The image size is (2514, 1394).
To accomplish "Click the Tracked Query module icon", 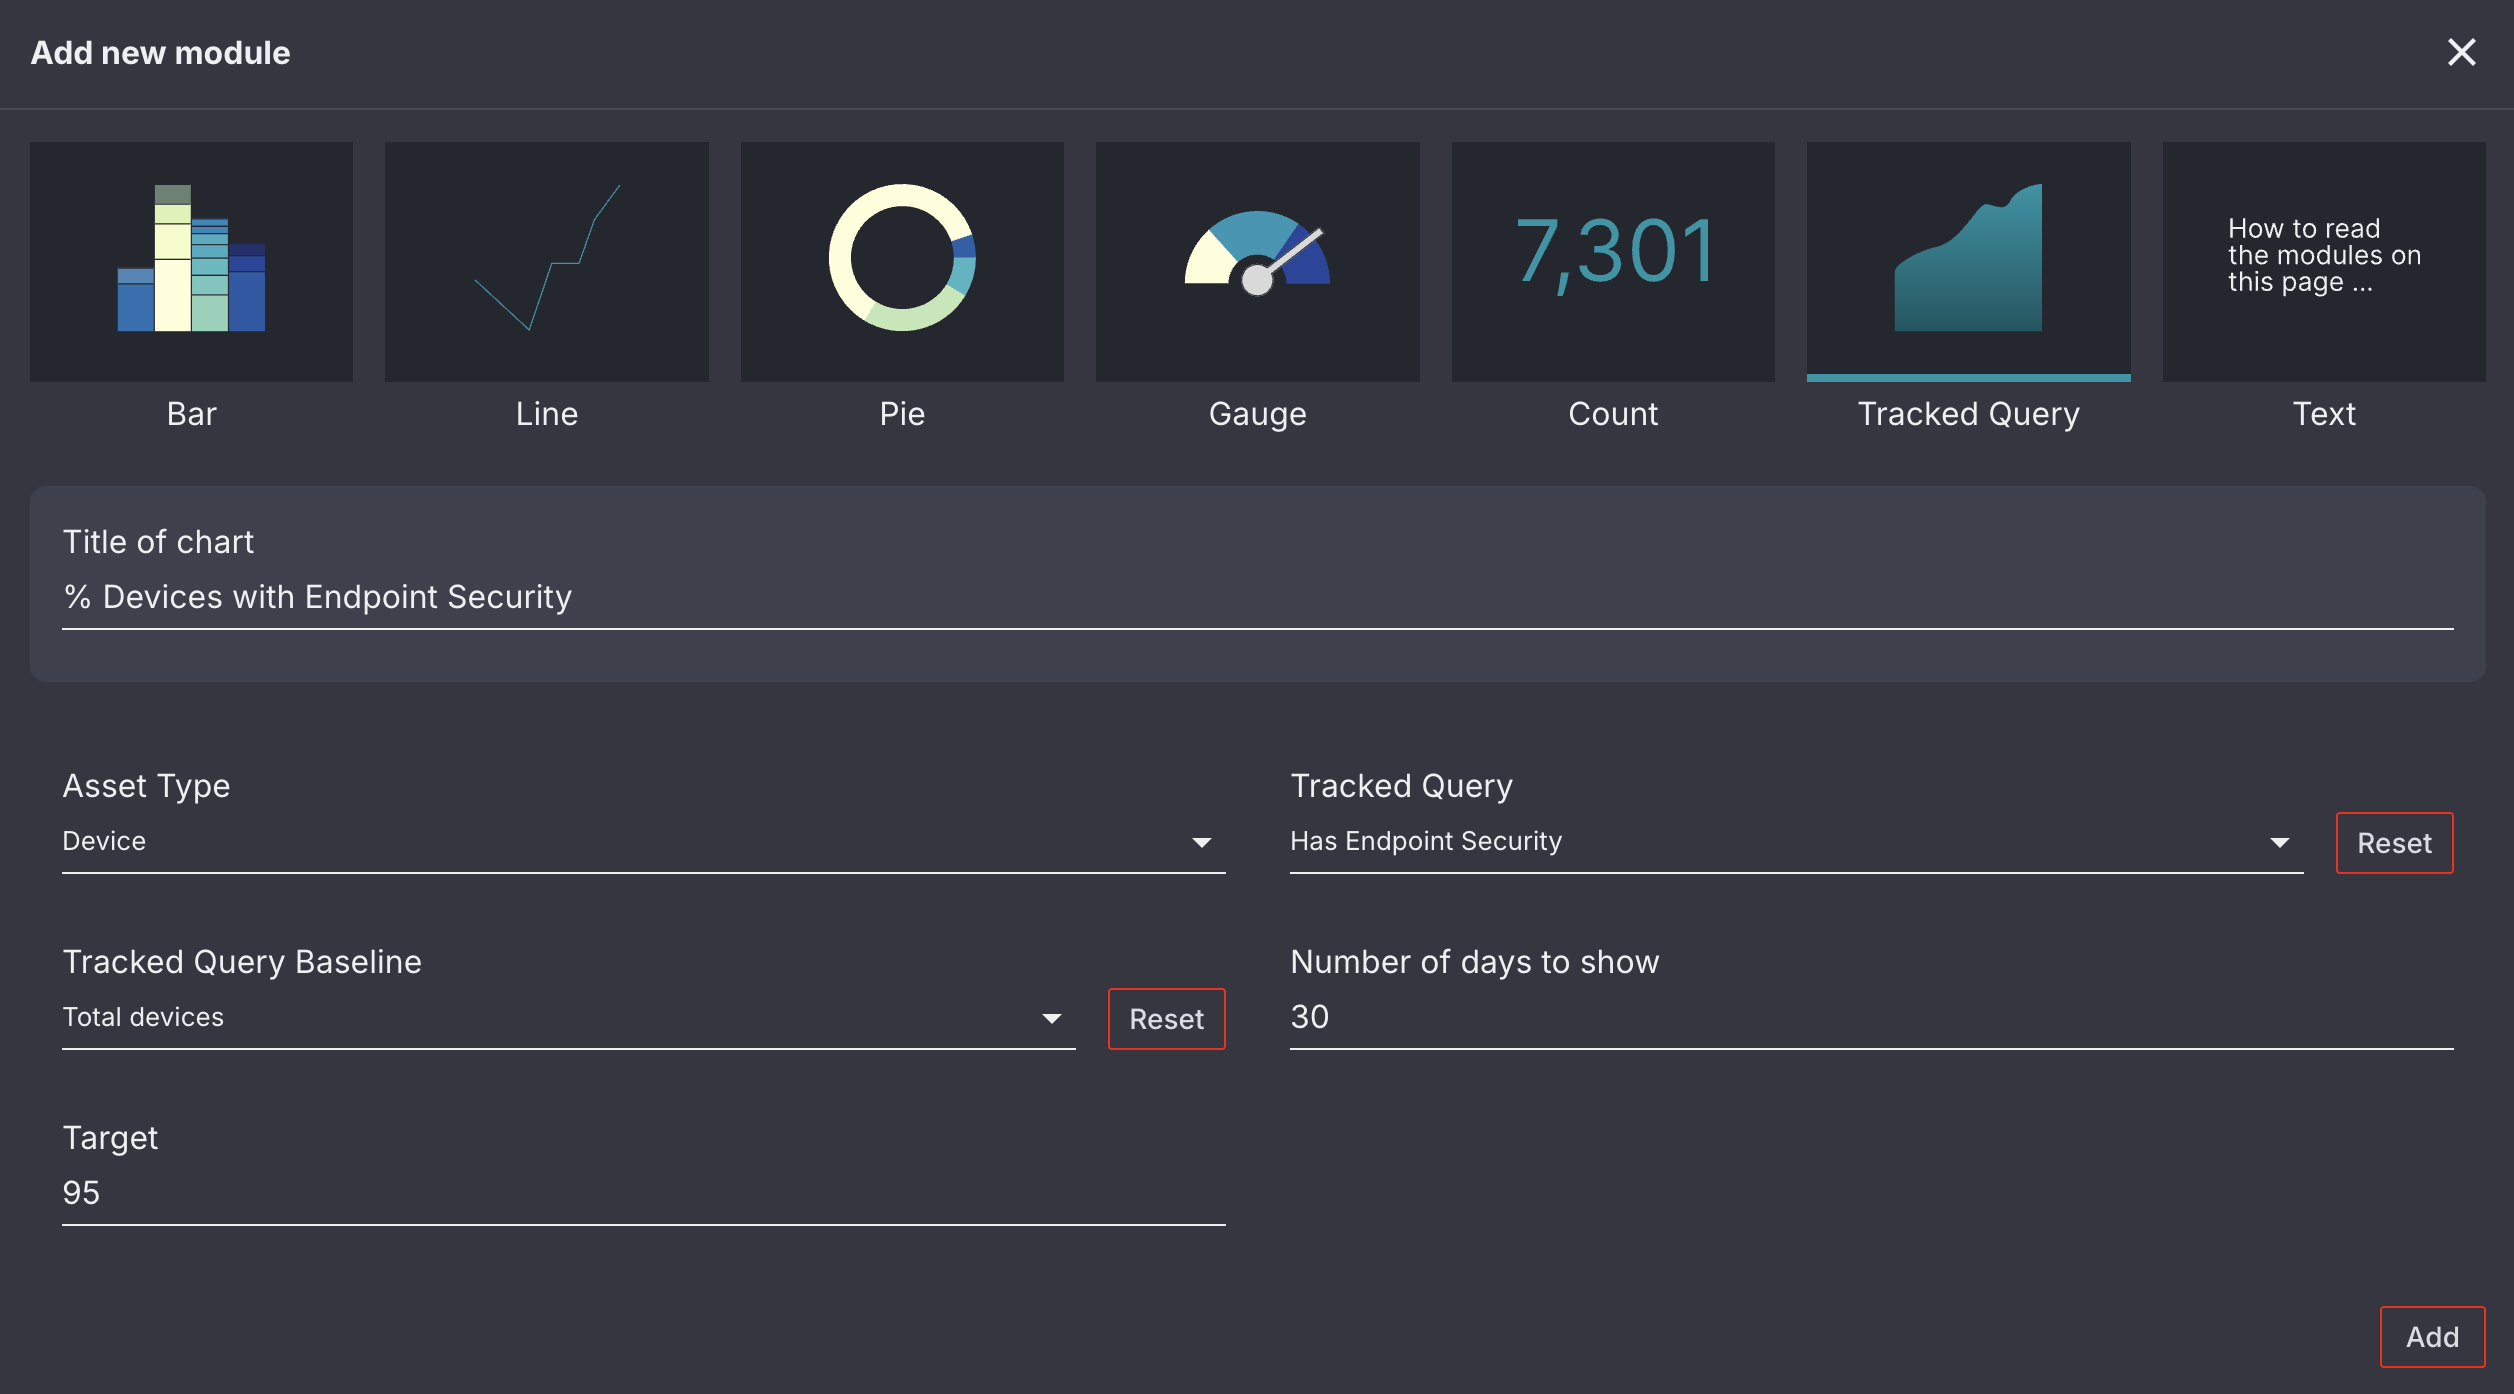I will pos(1967,262).
